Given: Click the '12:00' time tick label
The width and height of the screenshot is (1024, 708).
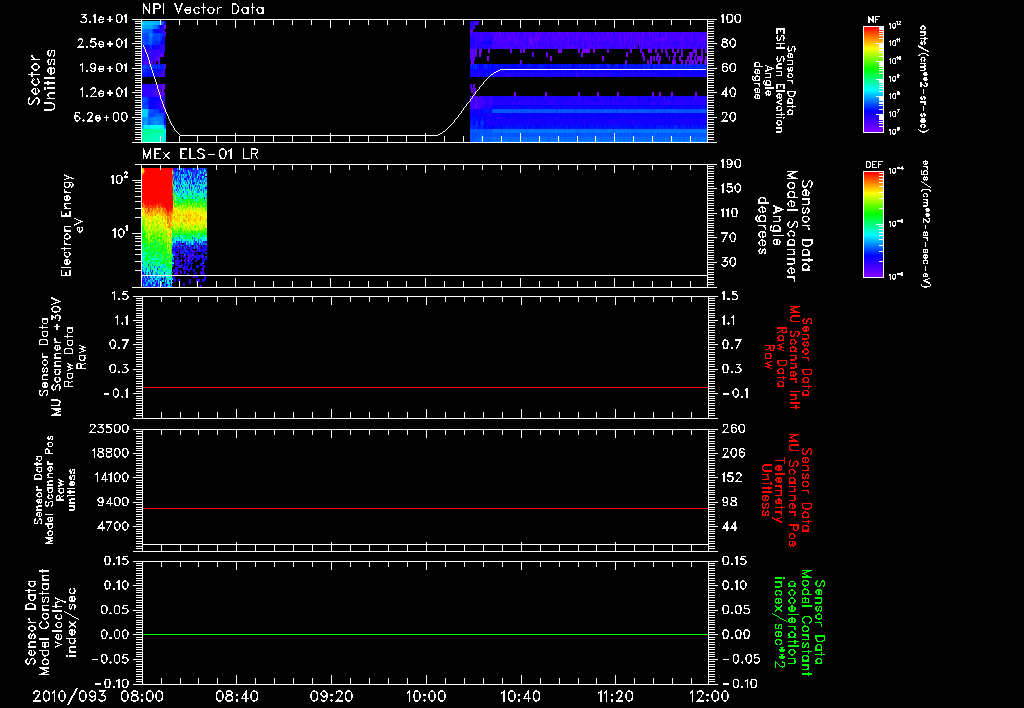Looking at the screenshot, I should coord(709,696).
